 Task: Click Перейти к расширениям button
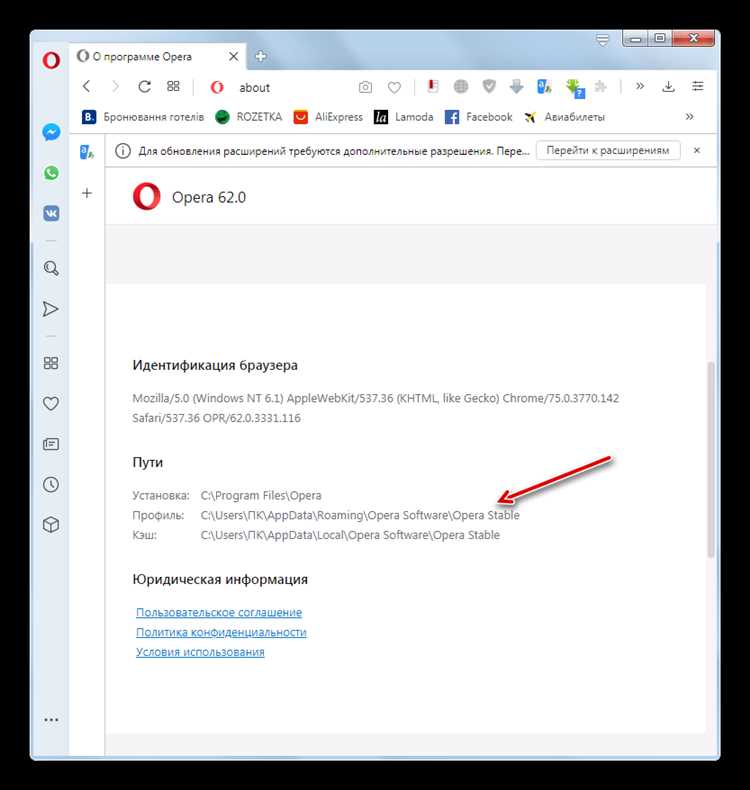(x=608, y=150)
